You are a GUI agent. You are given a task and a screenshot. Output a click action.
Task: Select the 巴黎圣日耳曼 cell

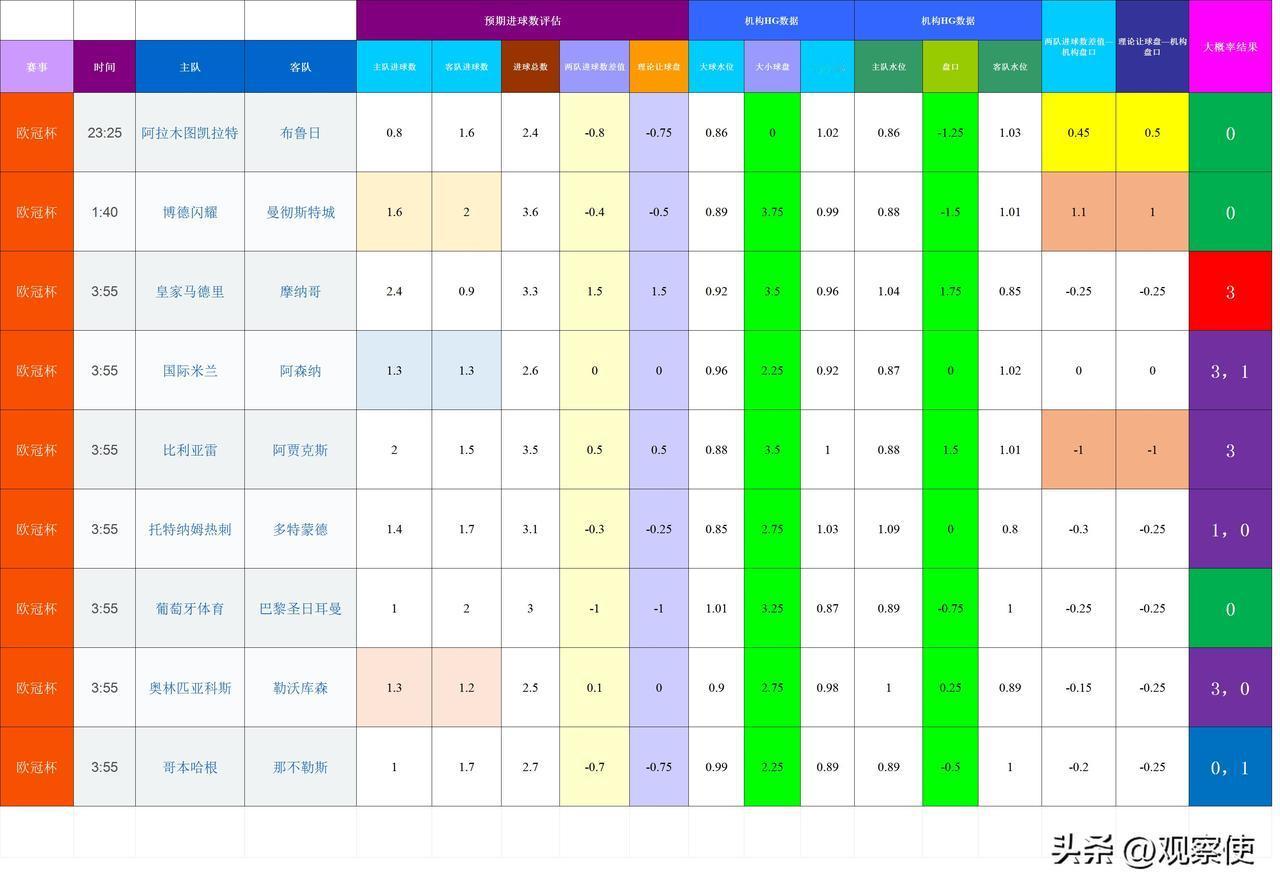(300, 608)
